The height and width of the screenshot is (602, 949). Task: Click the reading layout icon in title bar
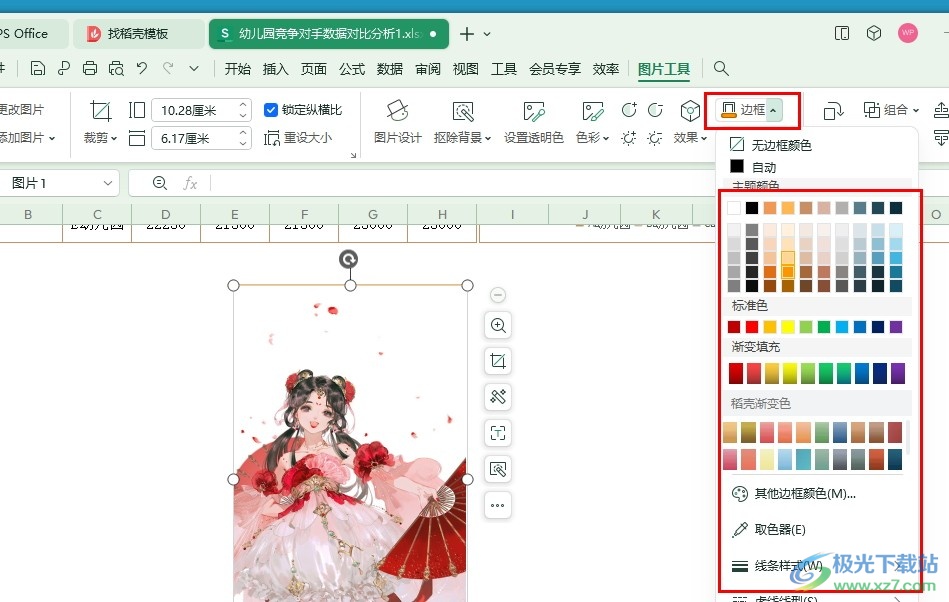pos(841,33)
